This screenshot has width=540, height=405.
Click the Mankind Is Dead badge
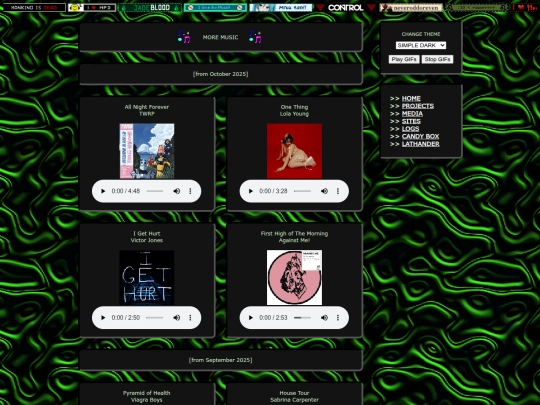pyautogui.click(x=34, y=7)
